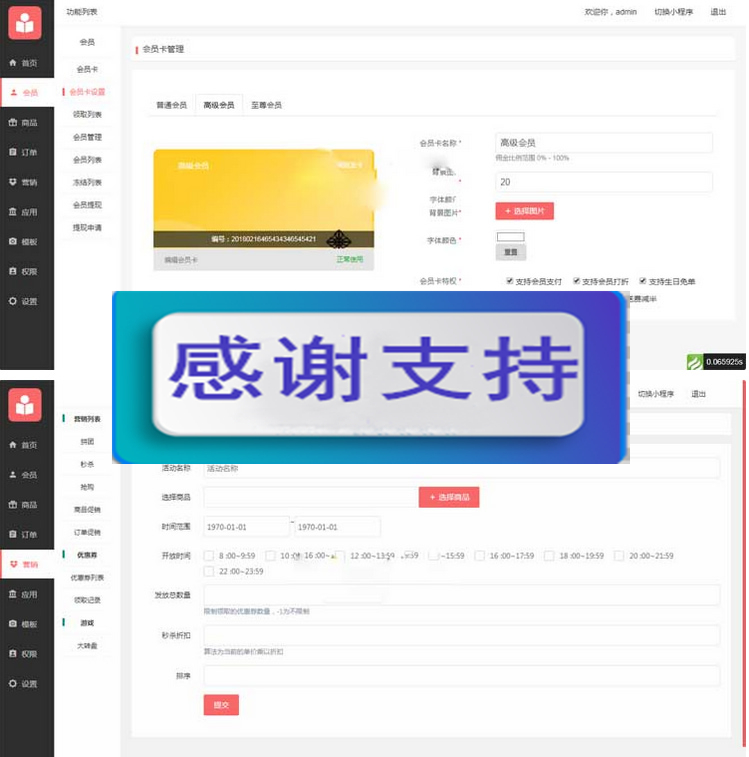Image resolution: width=749 pixels, height=757 pixels.
Task: Click the 权限 icon in the lower sidebar
Action: 13,655
